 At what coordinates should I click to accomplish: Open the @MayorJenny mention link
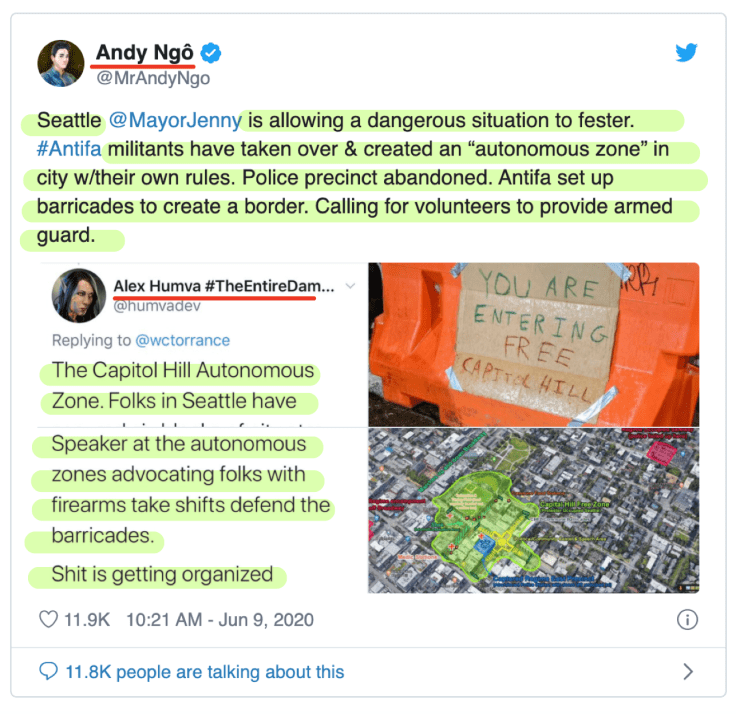tap(175, 120)
